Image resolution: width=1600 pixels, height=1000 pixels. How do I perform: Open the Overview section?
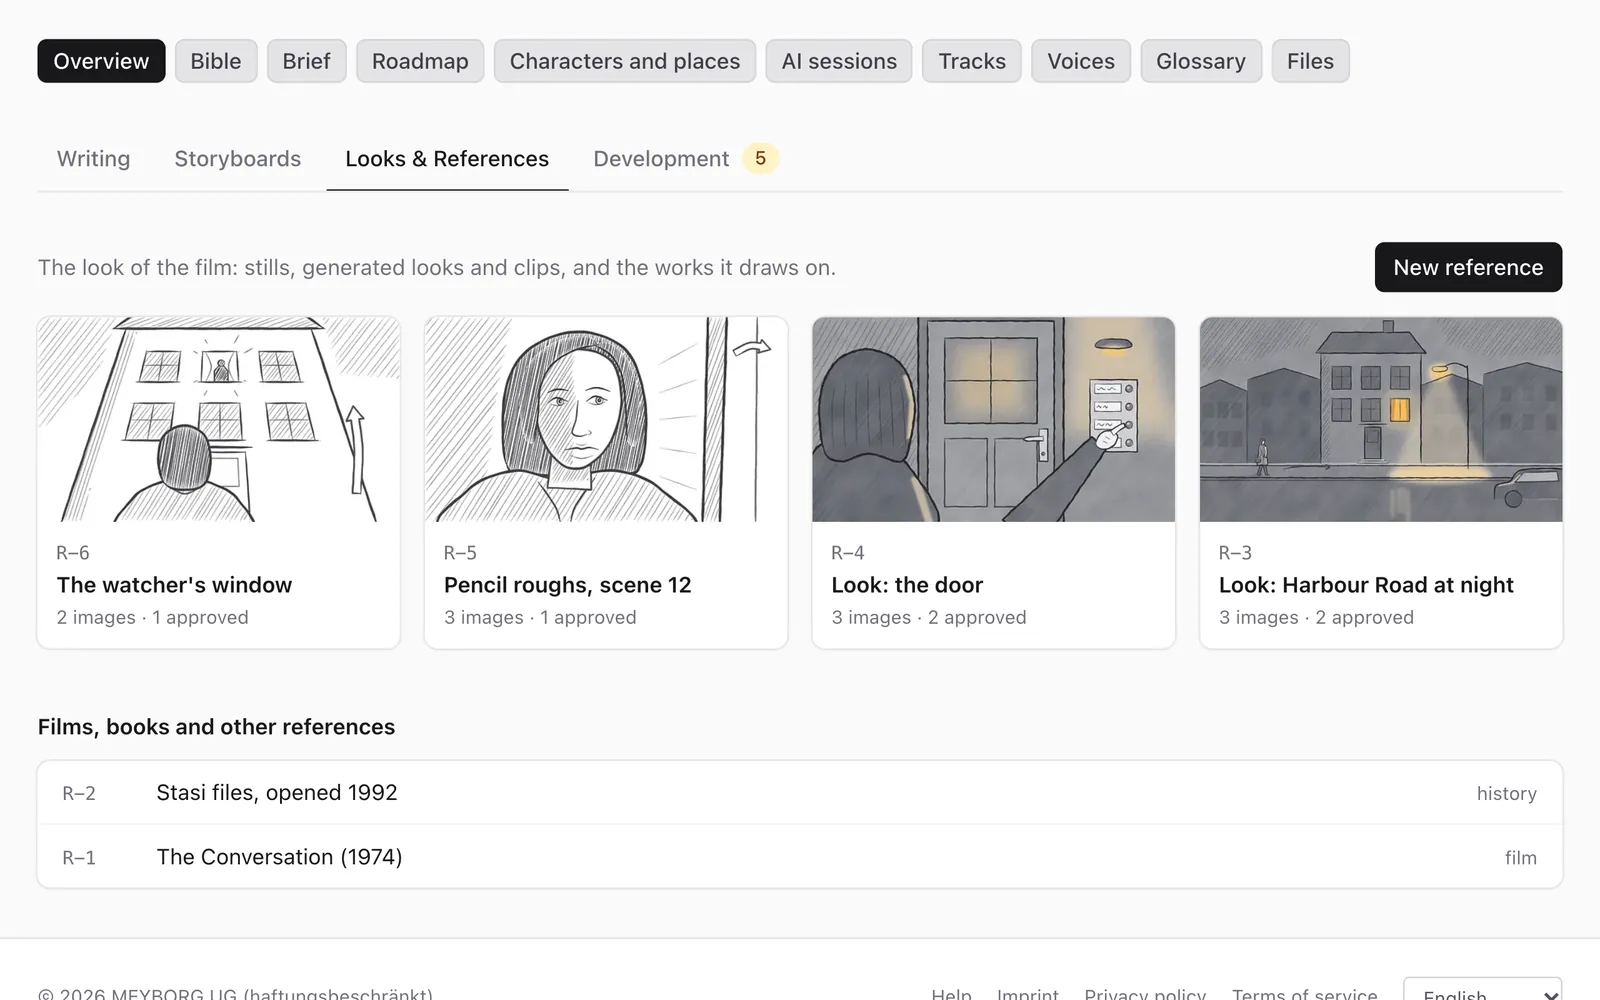(x=101, y=61)
